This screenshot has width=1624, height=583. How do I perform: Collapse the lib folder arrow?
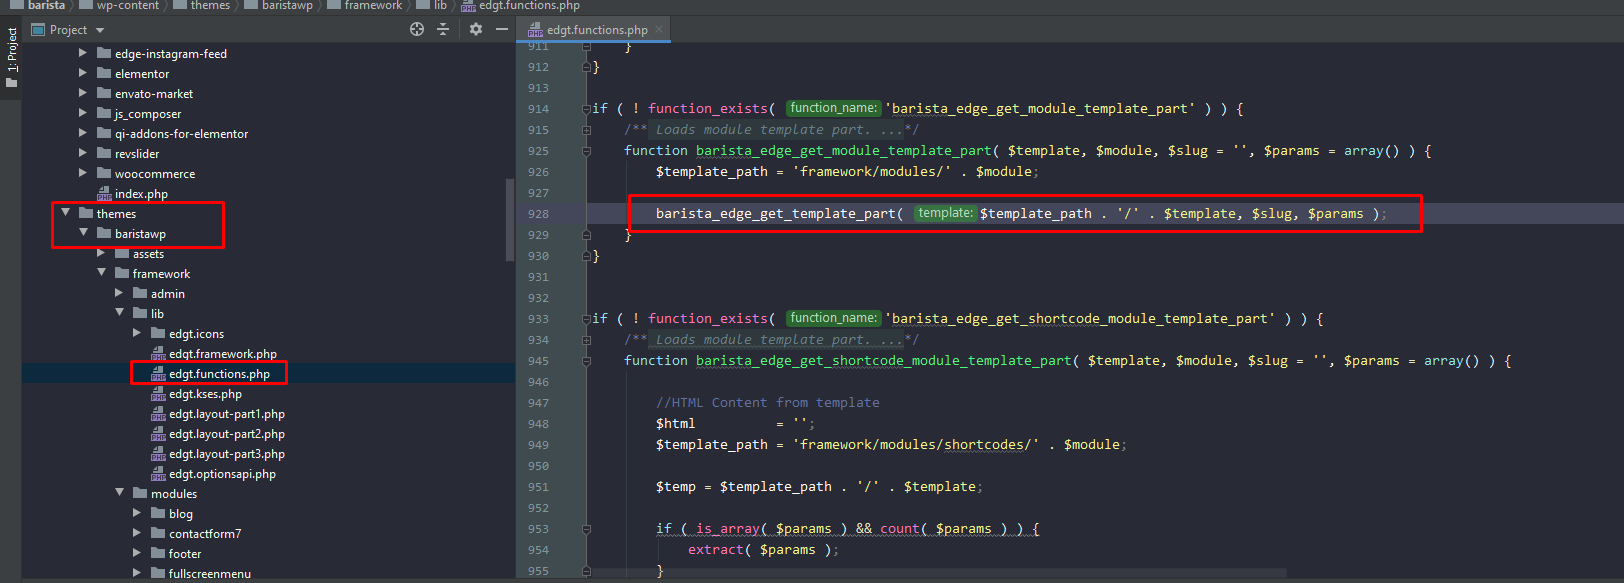point(119,313)
